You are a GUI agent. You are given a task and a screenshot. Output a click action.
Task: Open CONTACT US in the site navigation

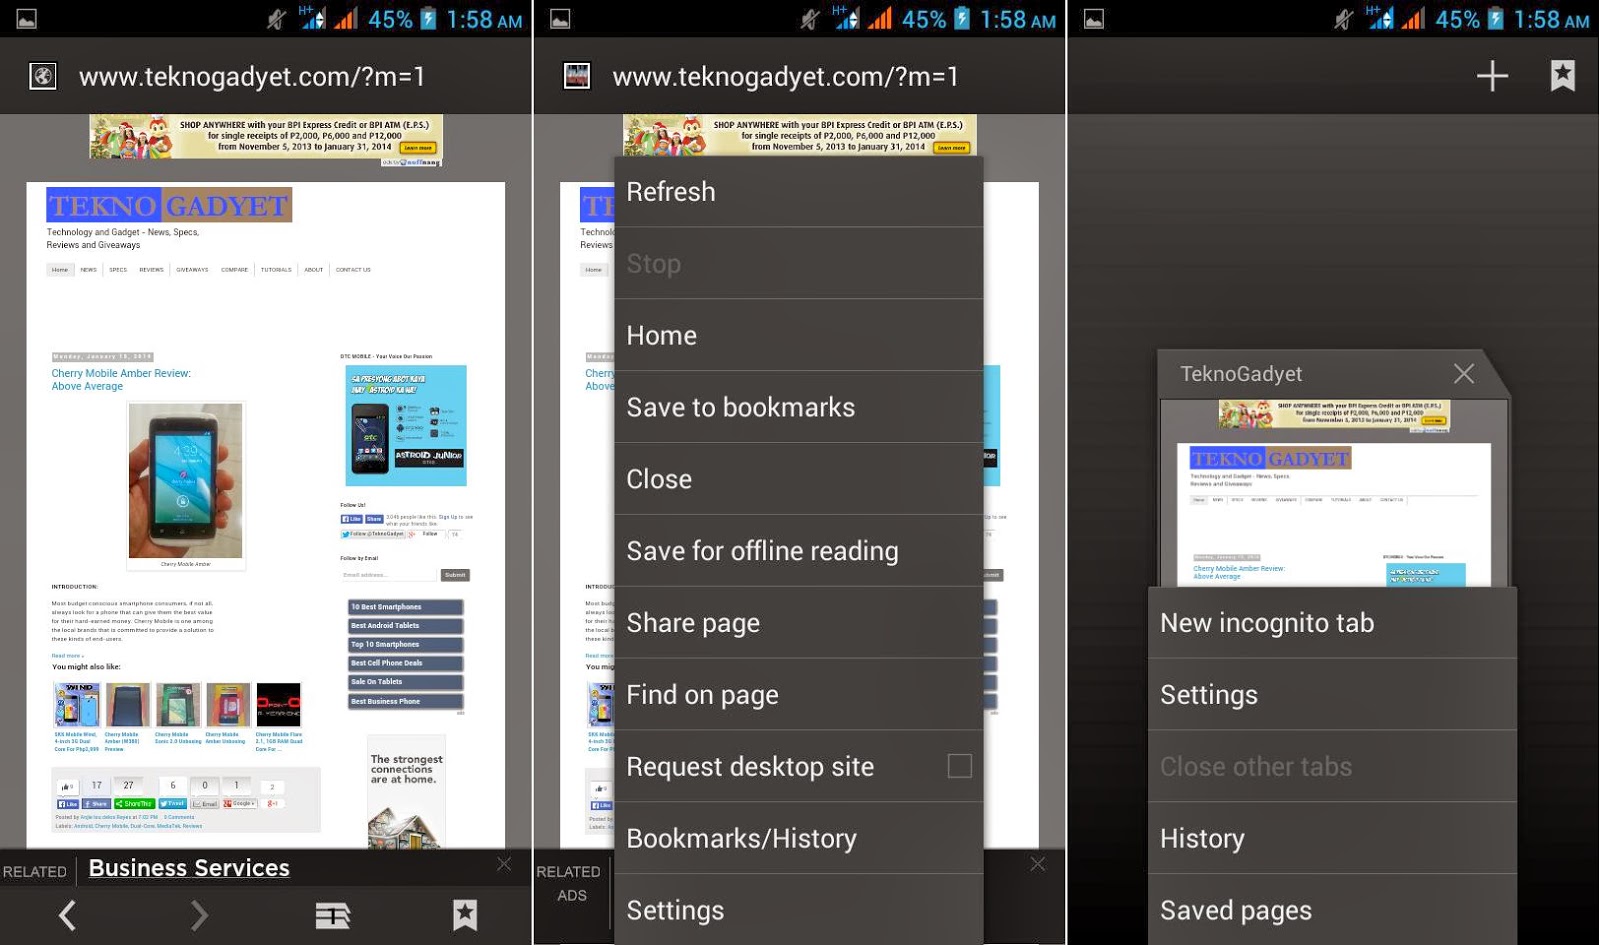click(x=353, y=270)
